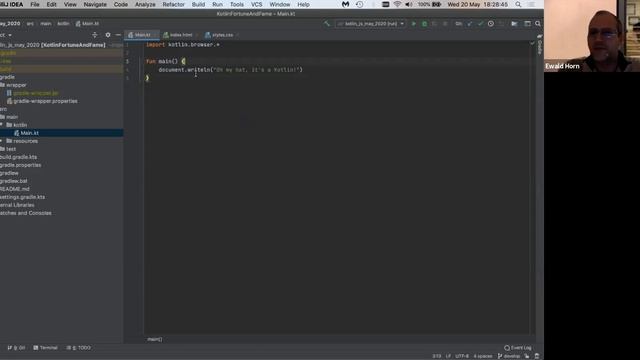Image resolution: width=640 pixels, height=360 pixels.
Task: Click the VCS commit checkmark icon
Action: pyautogui.click(x=480, y=24)
